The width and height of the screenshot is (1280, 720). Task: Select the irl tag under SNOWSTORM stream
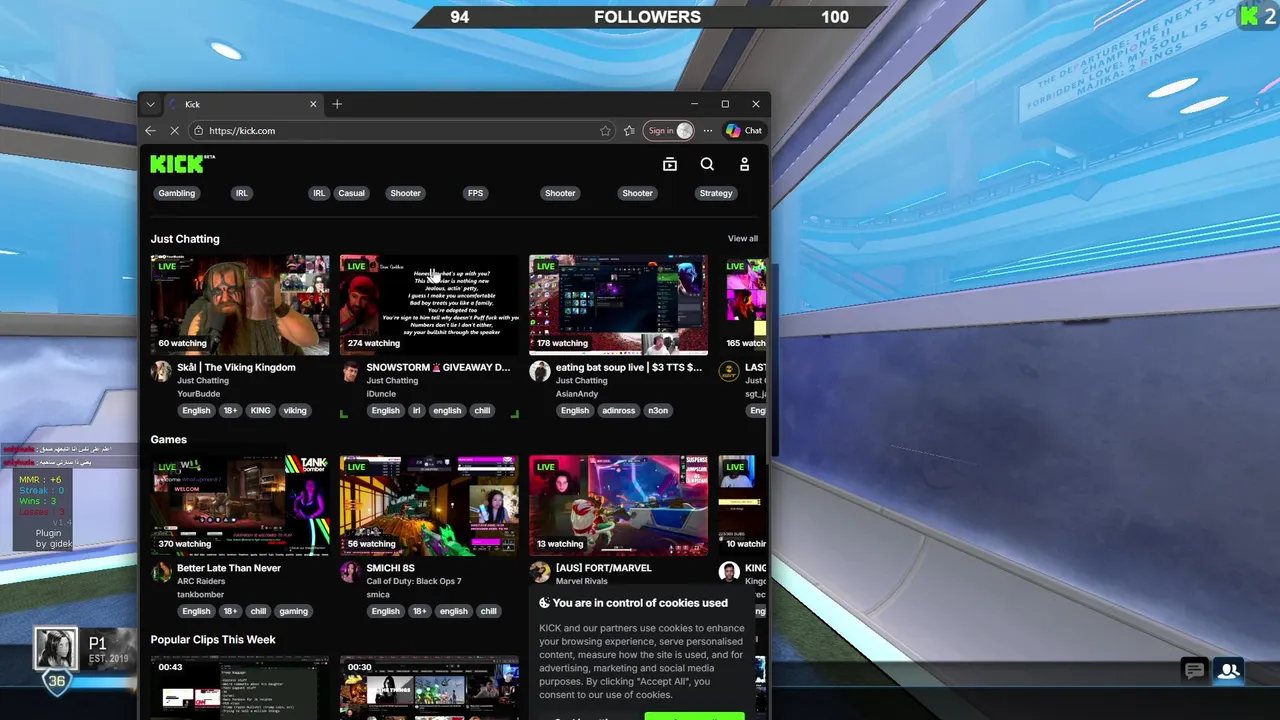pos(418,410)
